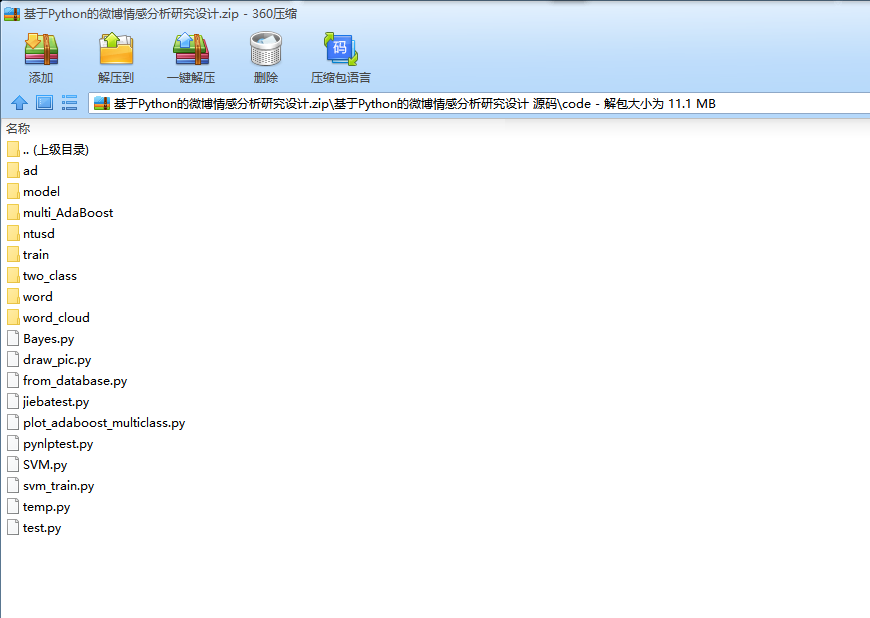This screenshot has height=618, width=870.
Task: Select the test.py file icon
Action: [x=13, y=528]
